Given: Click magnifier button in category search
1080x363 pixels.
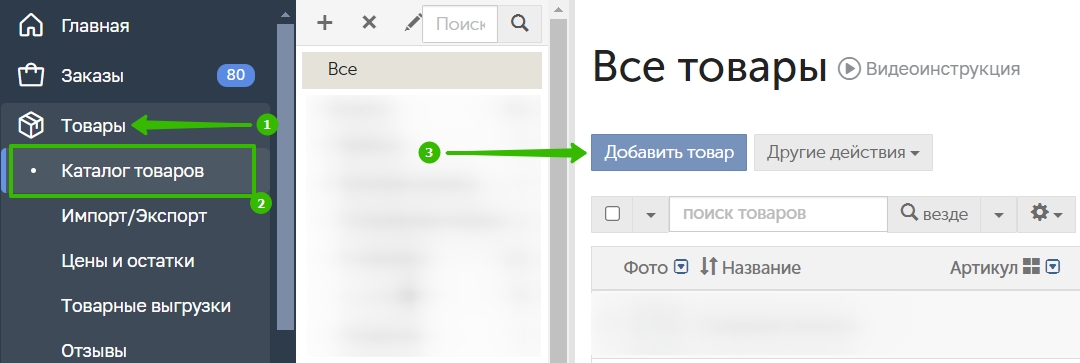Looking at the screenshot, I should point(519,23).
